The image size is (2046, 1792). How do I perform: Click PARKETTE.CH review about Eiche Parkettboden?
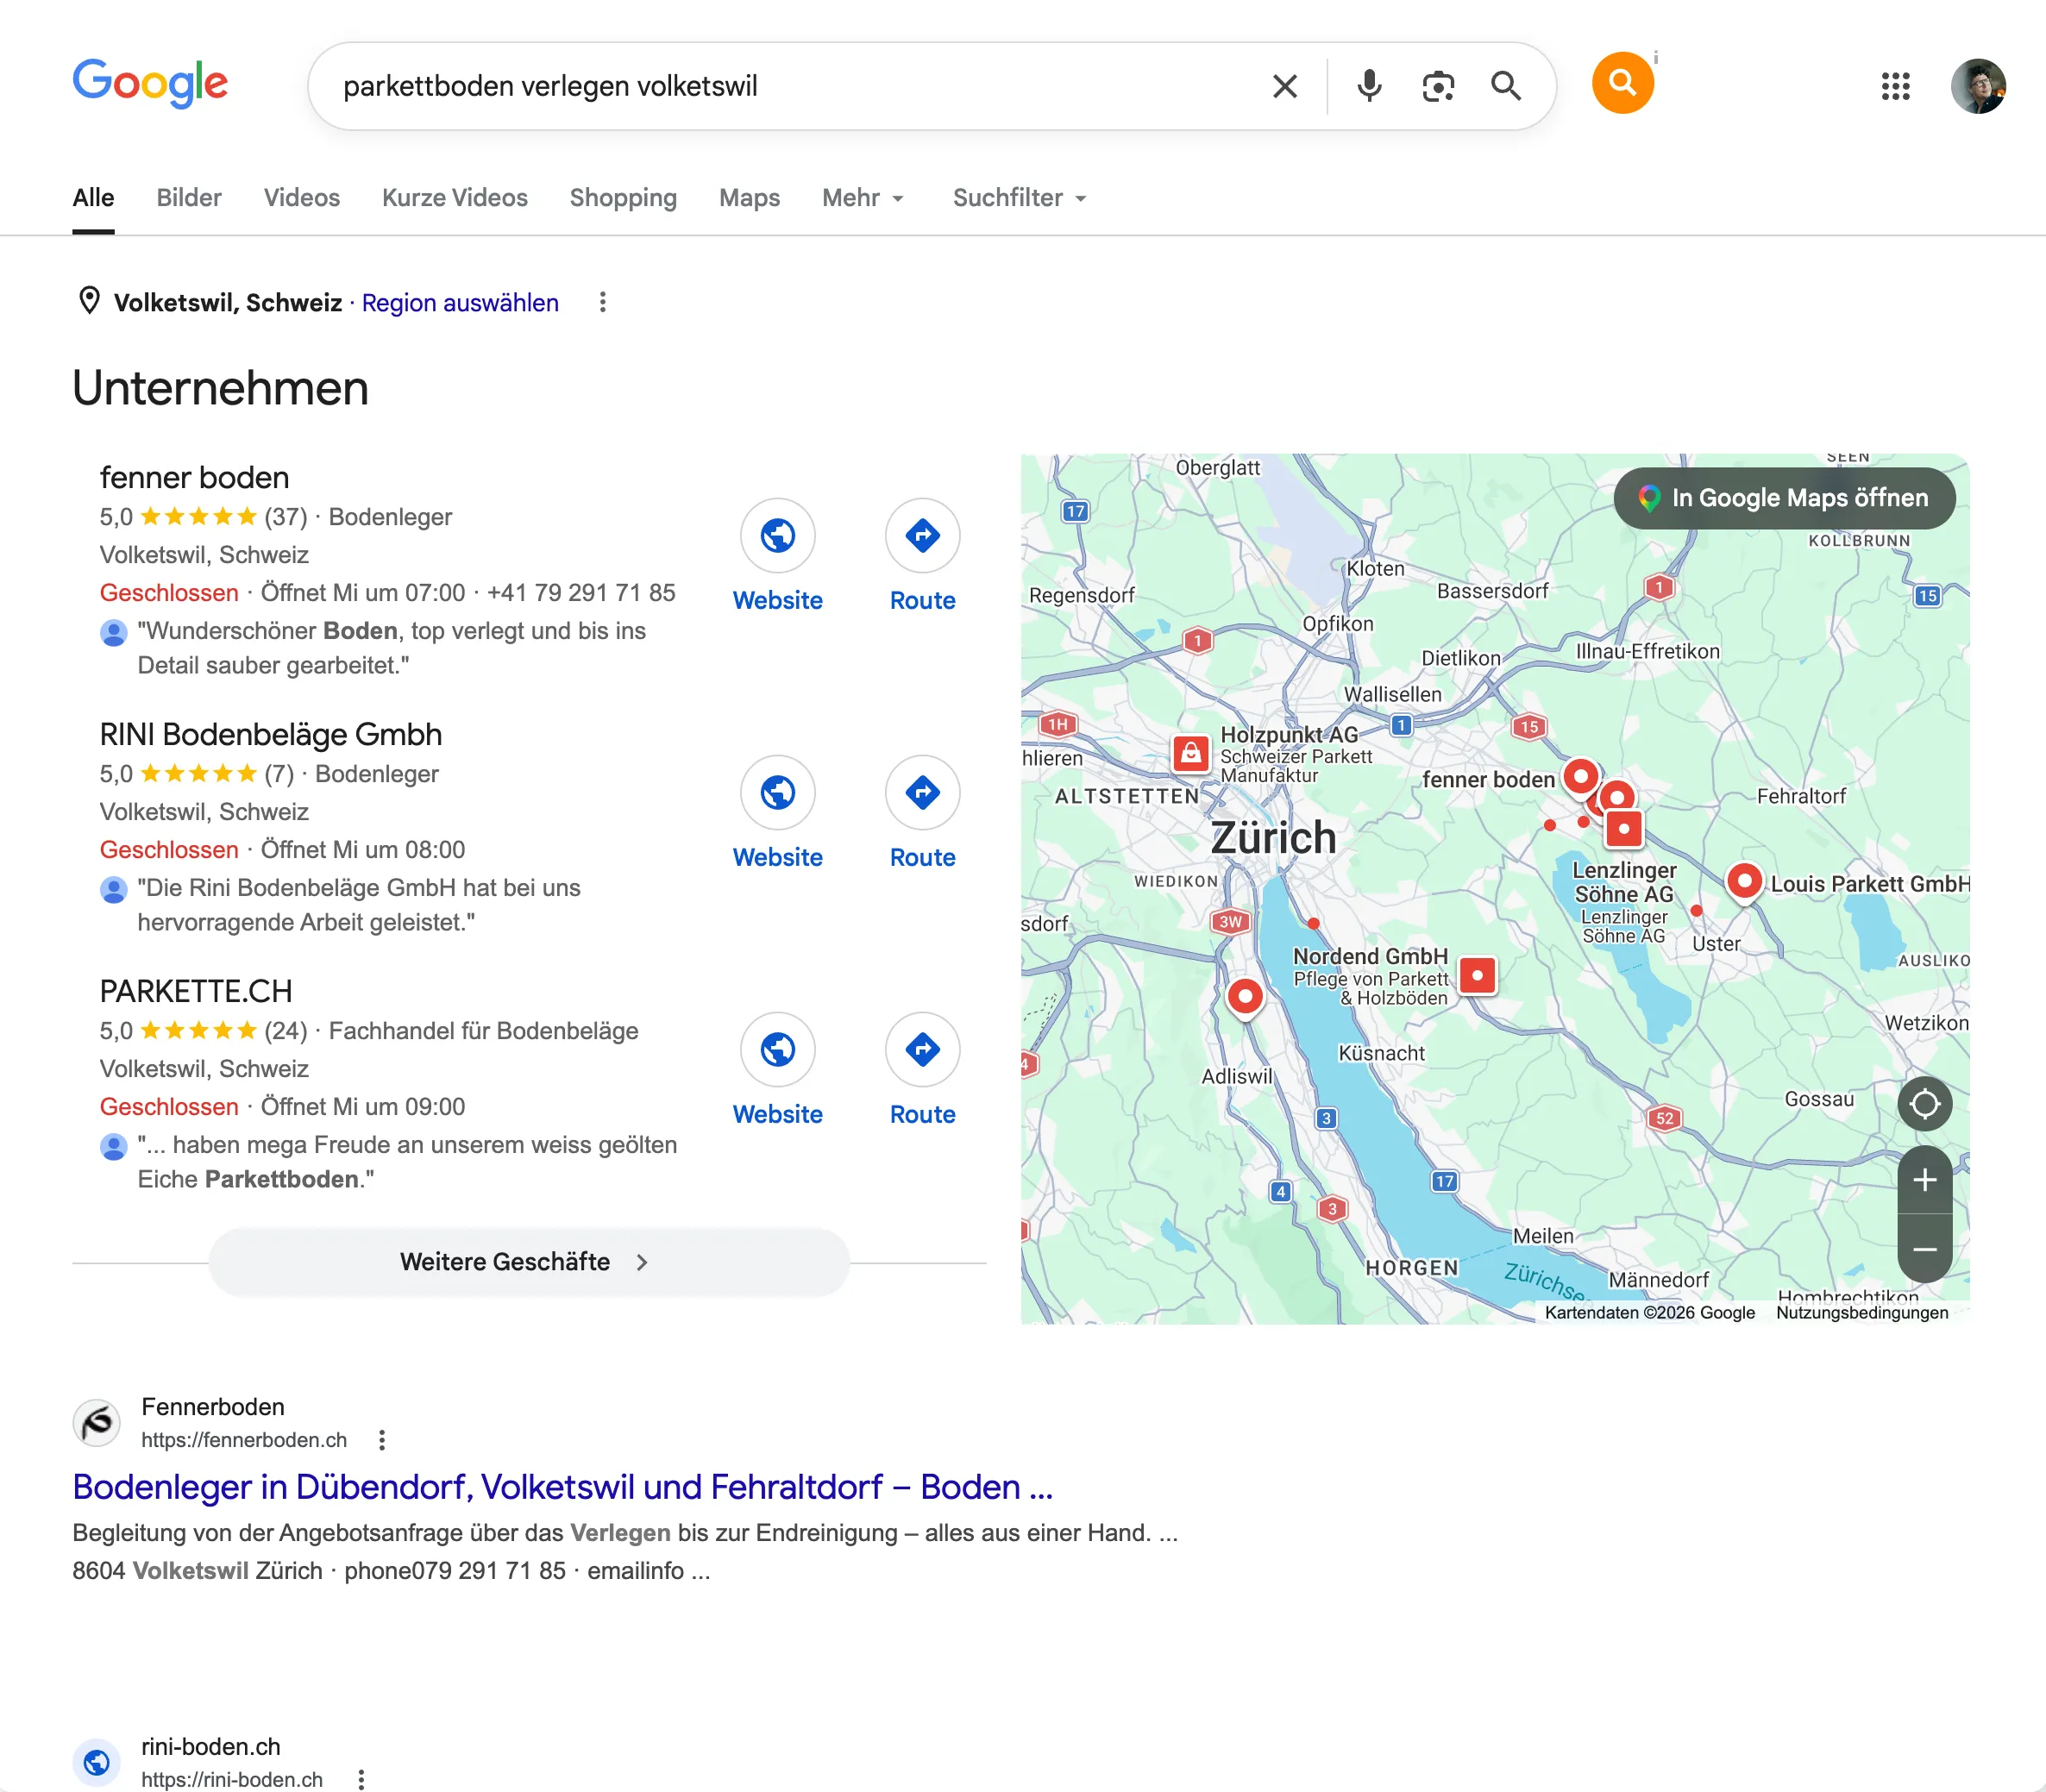[407, 1162]
